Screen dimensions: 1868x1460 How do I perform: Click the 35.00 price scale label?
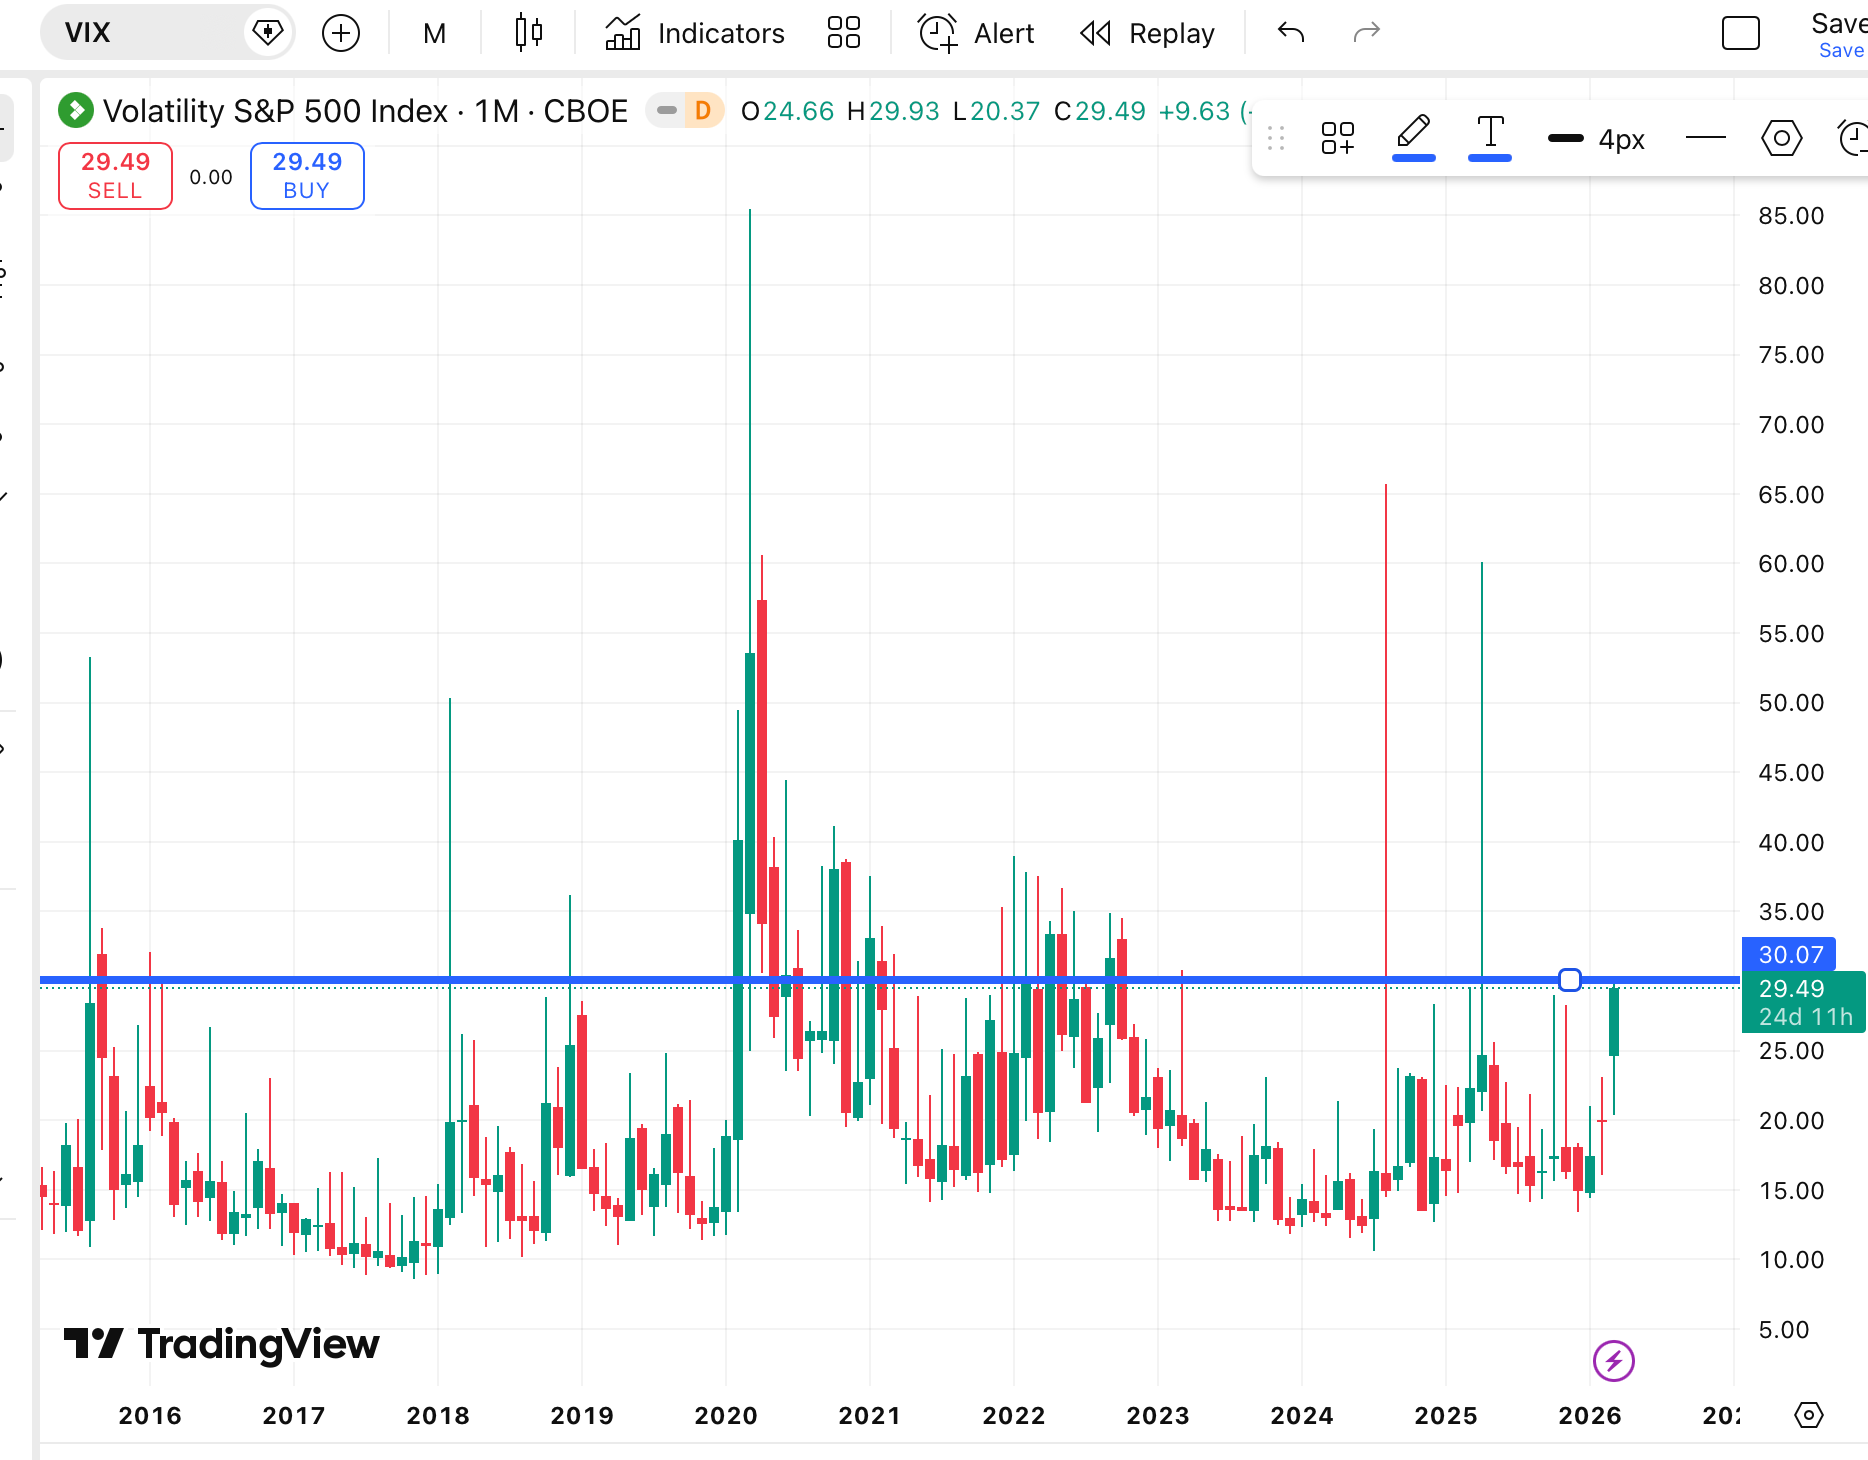click(1791, 912)
